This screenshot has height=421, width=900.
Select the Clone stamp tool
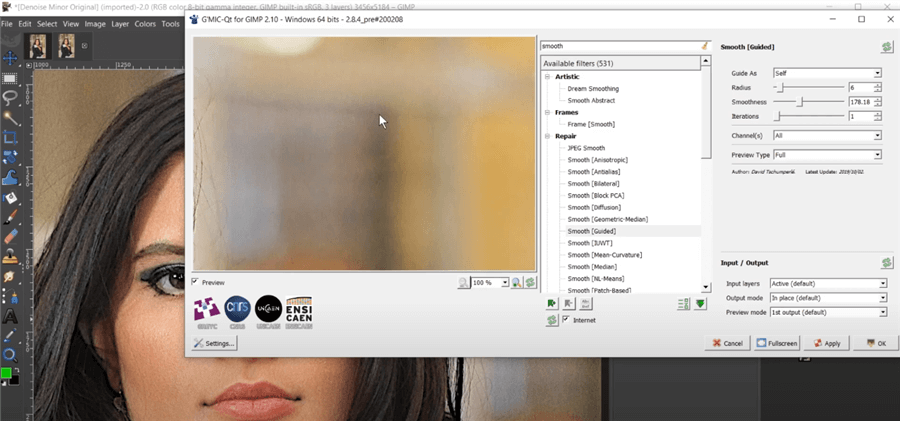10,256
